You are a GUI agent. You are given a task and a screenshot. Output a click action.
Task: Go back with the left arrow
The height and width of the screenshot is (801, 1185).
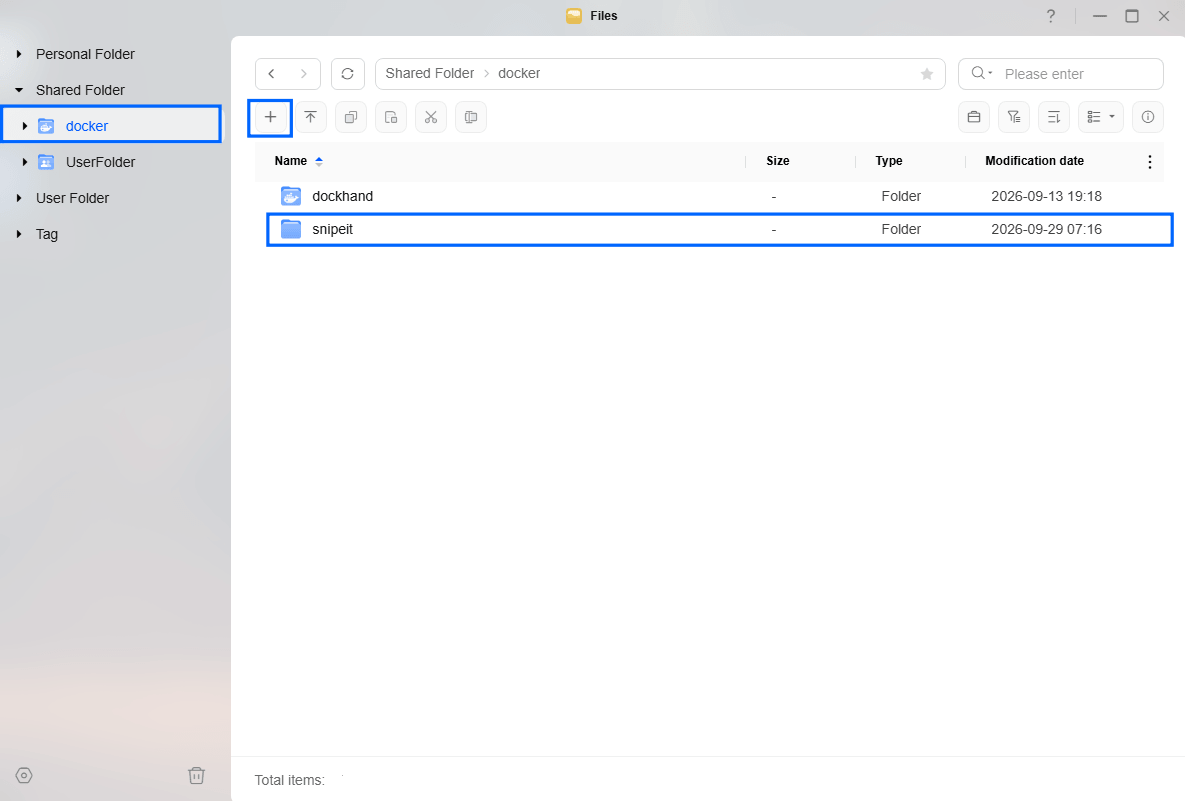click(x=271, y=74)
